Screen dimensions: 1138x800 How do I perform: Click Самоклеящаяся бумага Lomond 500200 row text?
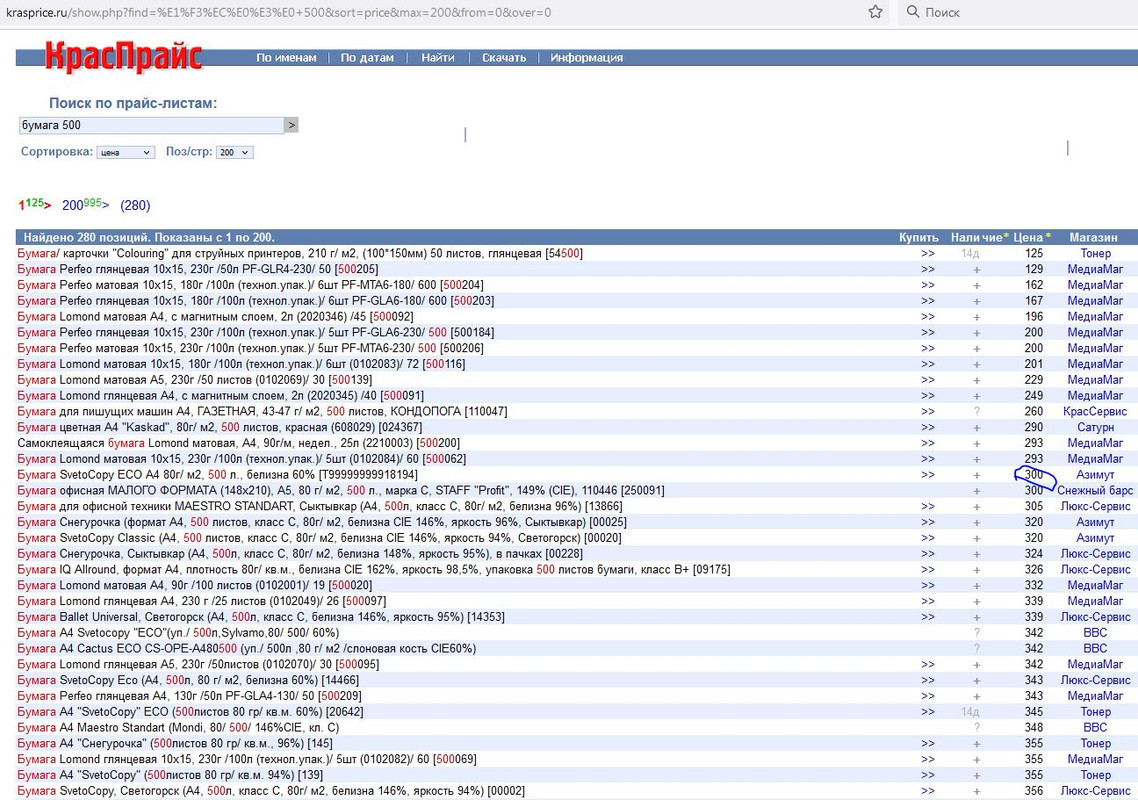coord(238,443)
